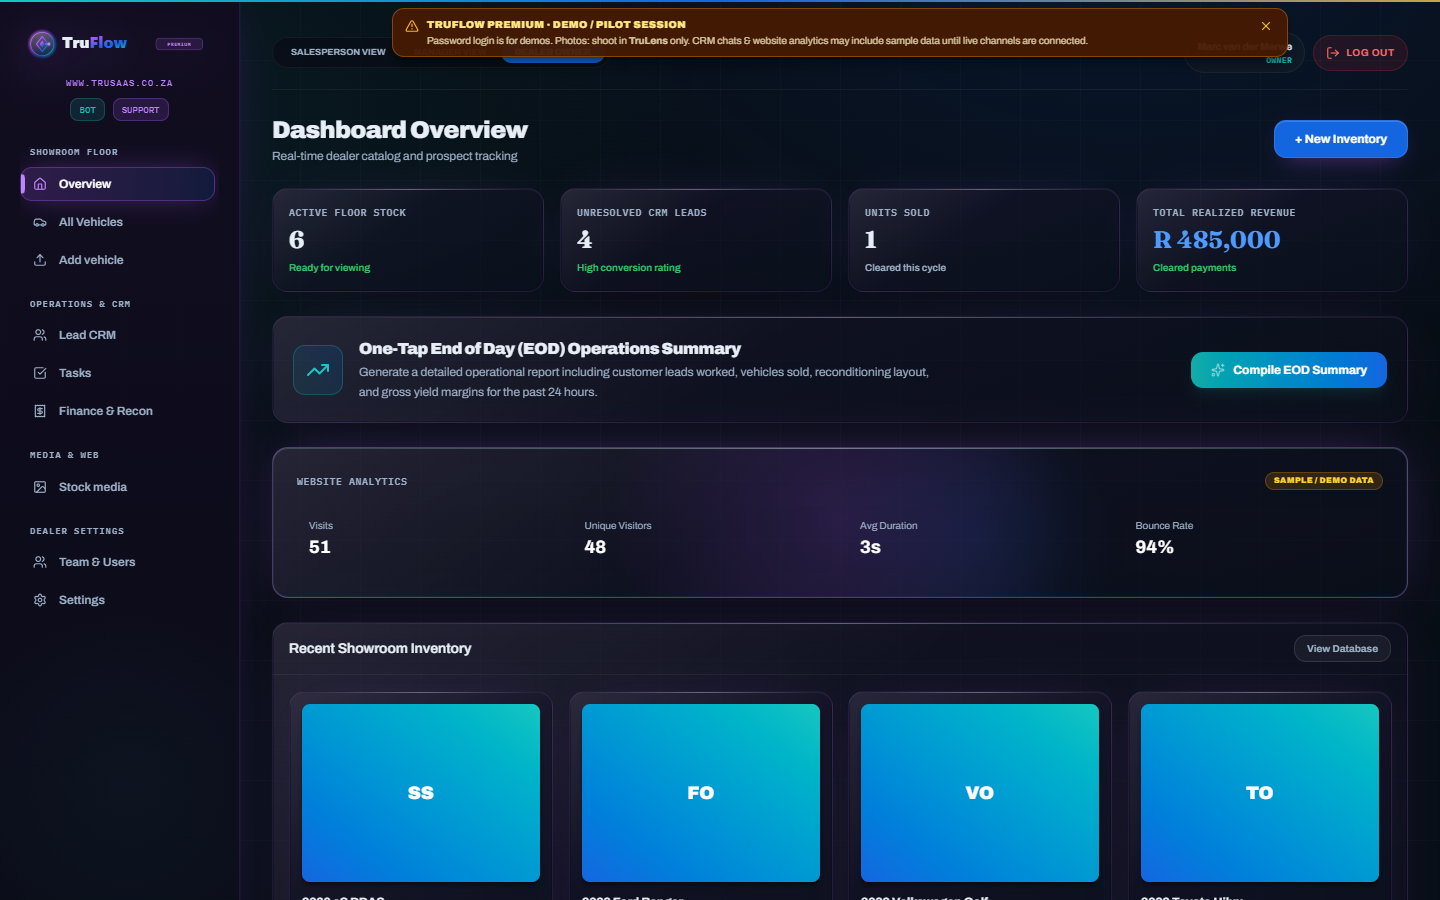This screenshot has height=900, width=1440.
Task: Dismiss the demo session banner with X
Action: coord(1266,26)
